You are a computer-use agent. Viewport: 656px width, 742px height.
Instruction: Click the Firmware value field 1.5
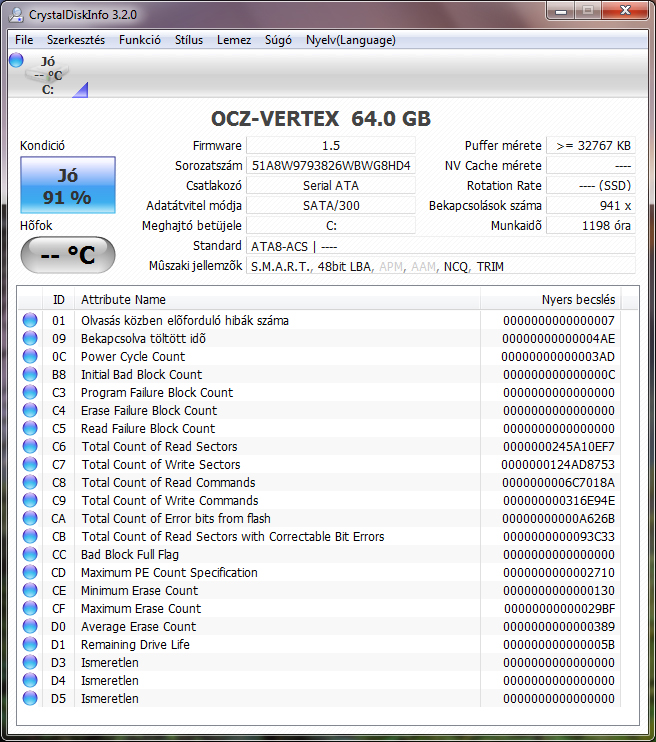[x=331, y=146]
